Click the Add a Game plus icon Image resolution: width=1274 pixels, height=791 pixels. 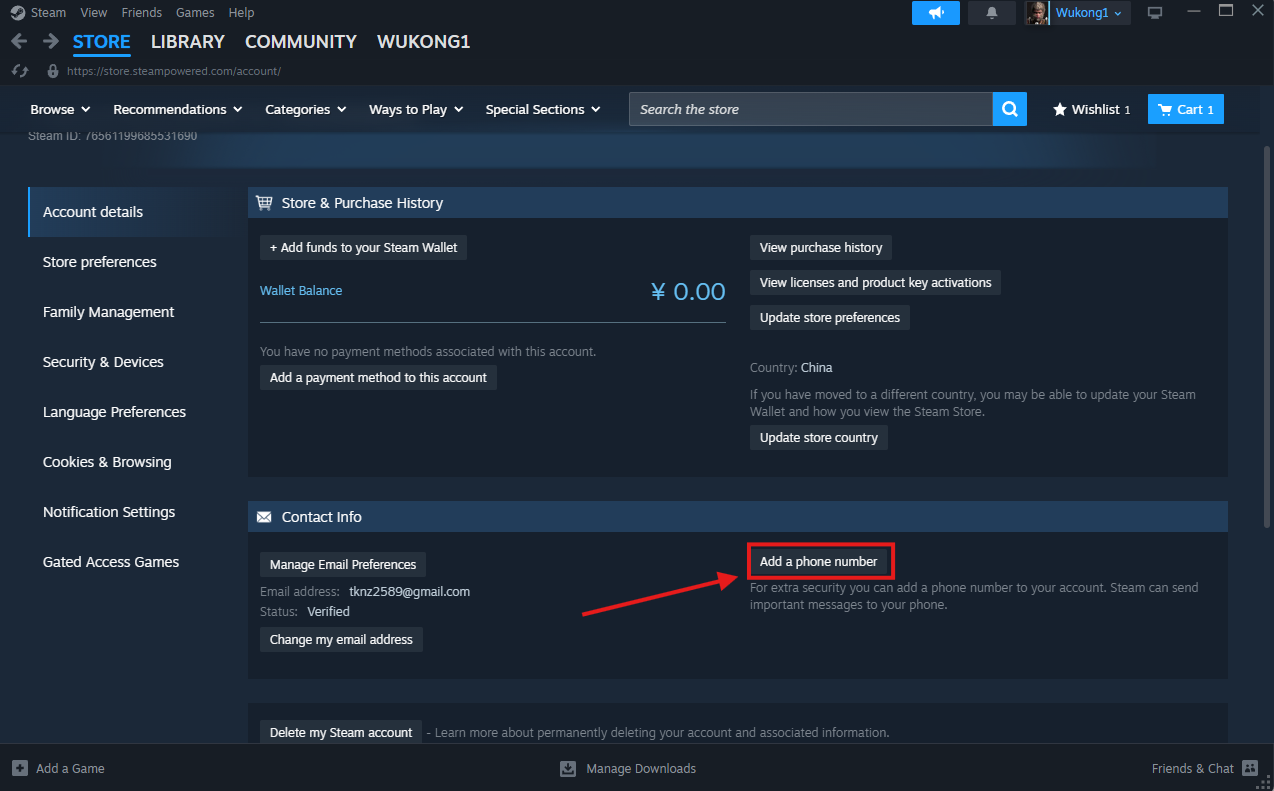(20, 768)
